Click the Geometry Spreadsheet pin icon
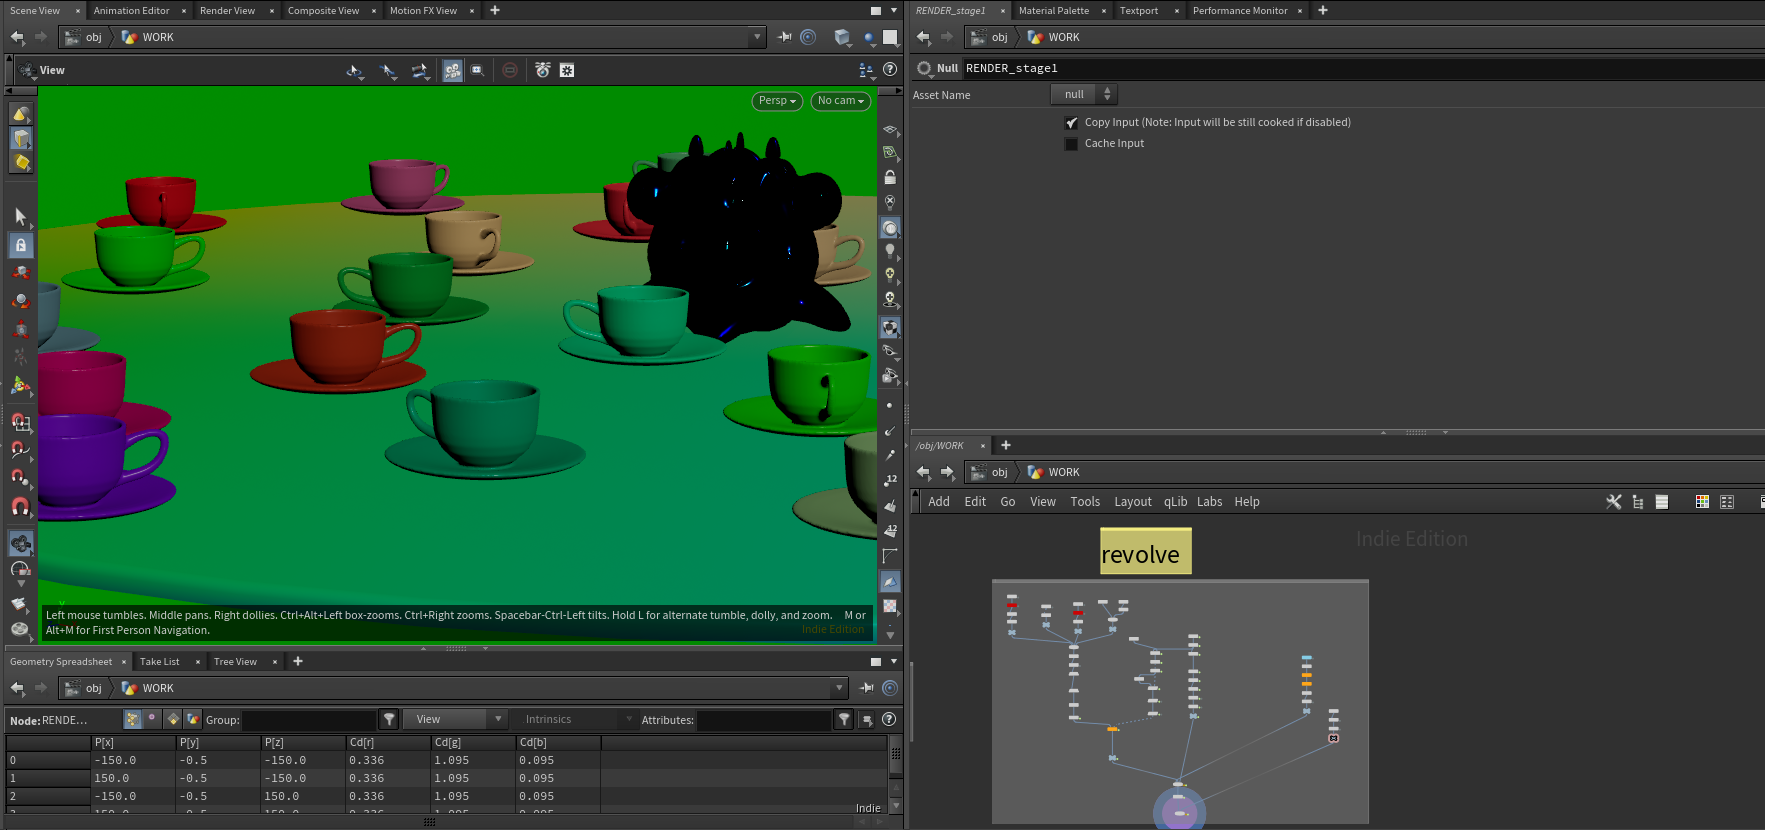1765x830 pixels. coord(867,688)
